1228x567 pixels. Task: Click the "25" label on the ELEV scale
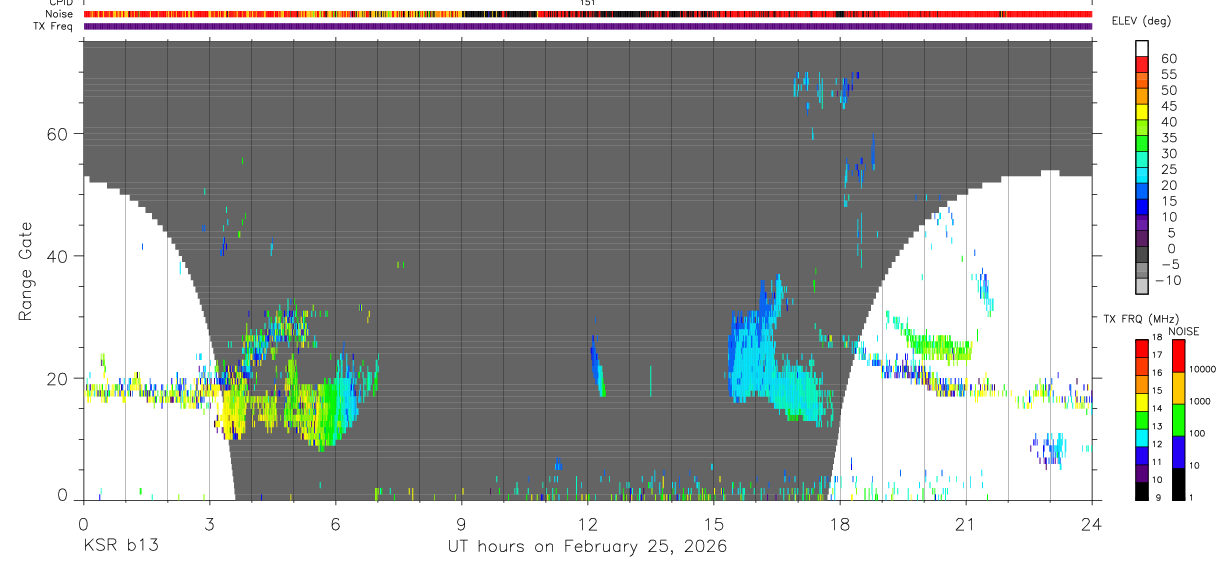pyautogui.click(x=1168, y=170)
